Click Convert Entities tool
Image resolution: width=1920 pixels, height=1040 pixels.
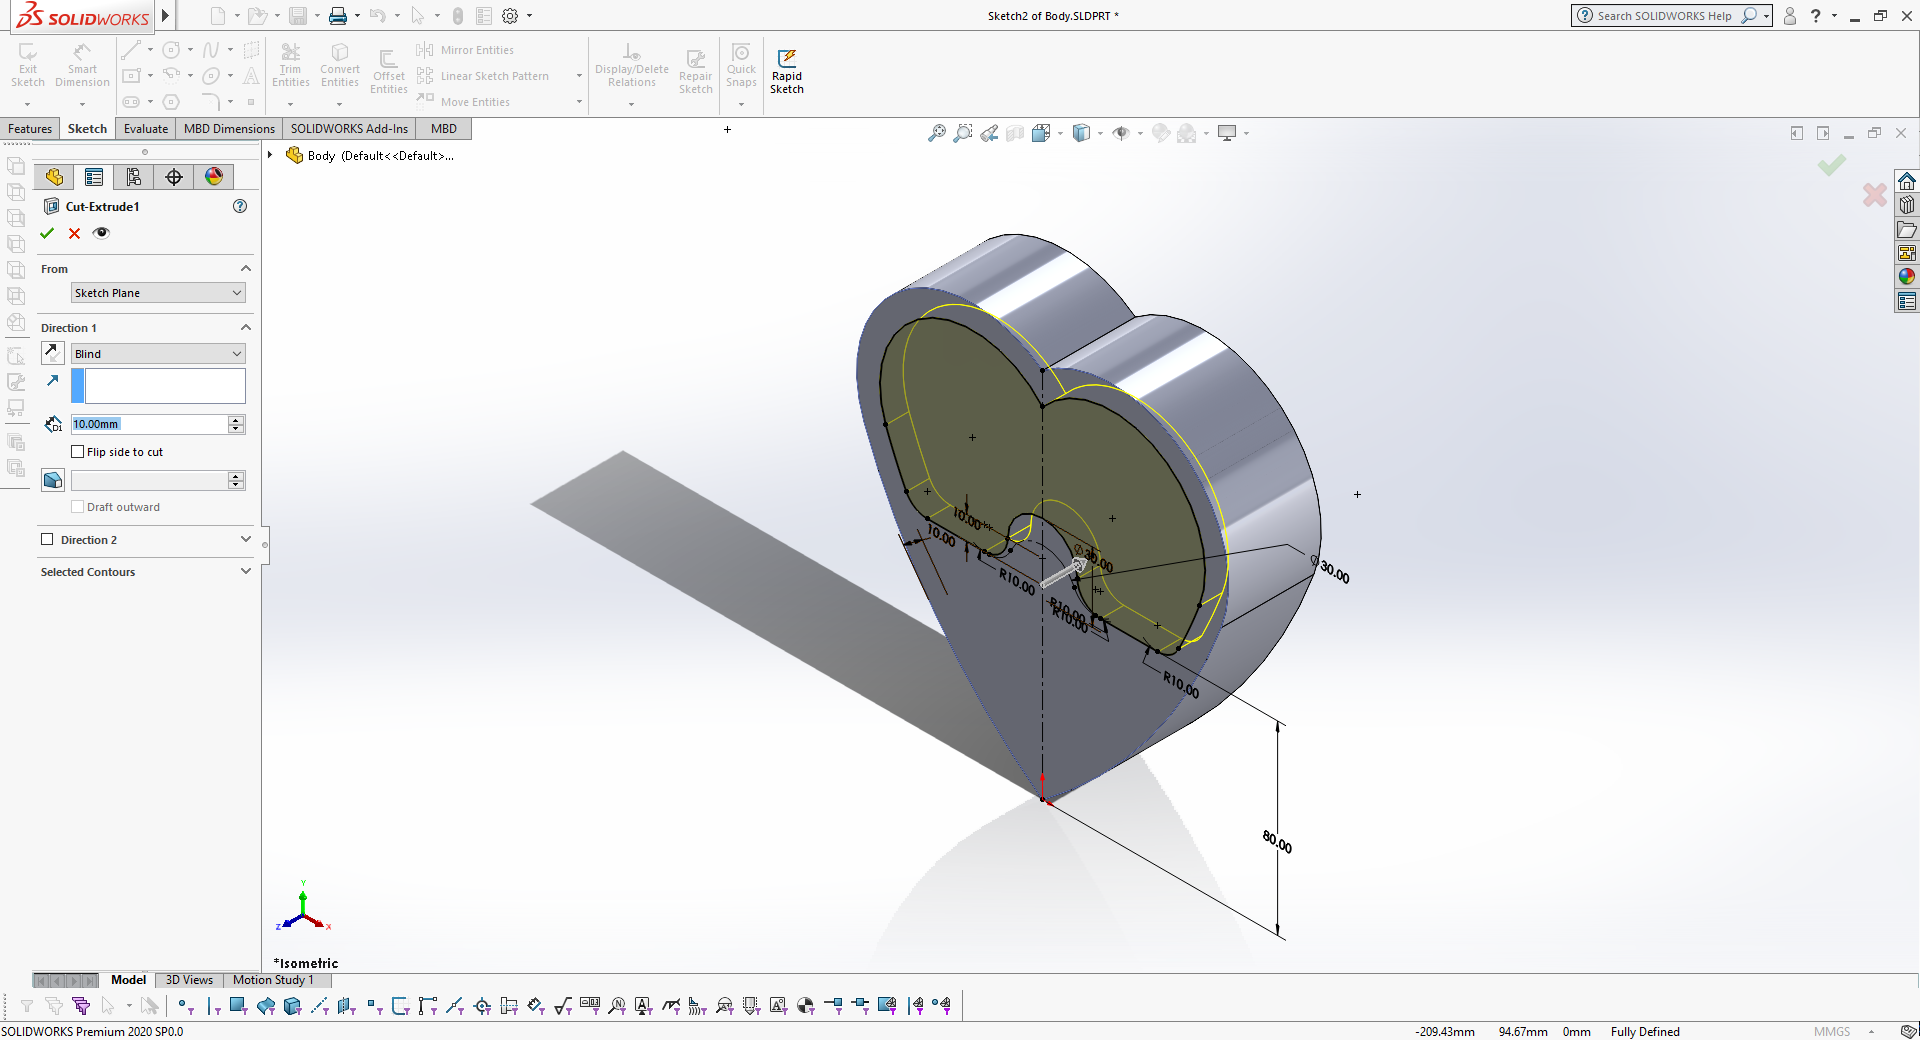coord(340,65)
